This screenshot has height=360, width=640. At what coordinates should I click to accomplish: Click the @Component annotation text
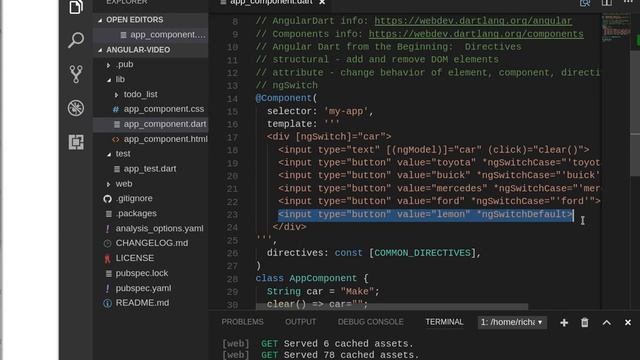pos(284,98)
